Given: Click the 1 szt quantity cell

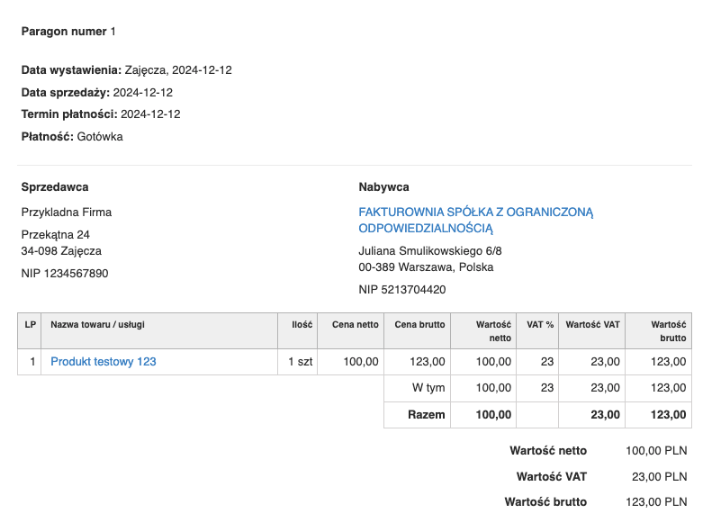Looking at the screenshot, I should 300,361.
